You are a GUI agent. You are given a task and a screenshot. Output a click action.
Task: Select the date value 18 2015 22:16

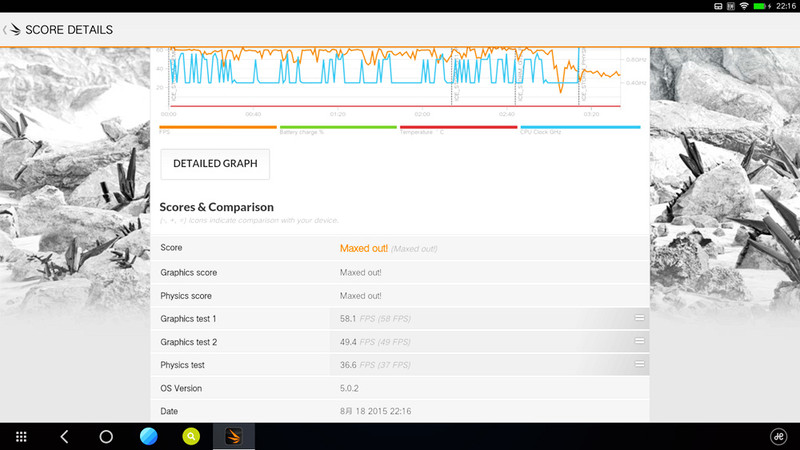point(376,411)
